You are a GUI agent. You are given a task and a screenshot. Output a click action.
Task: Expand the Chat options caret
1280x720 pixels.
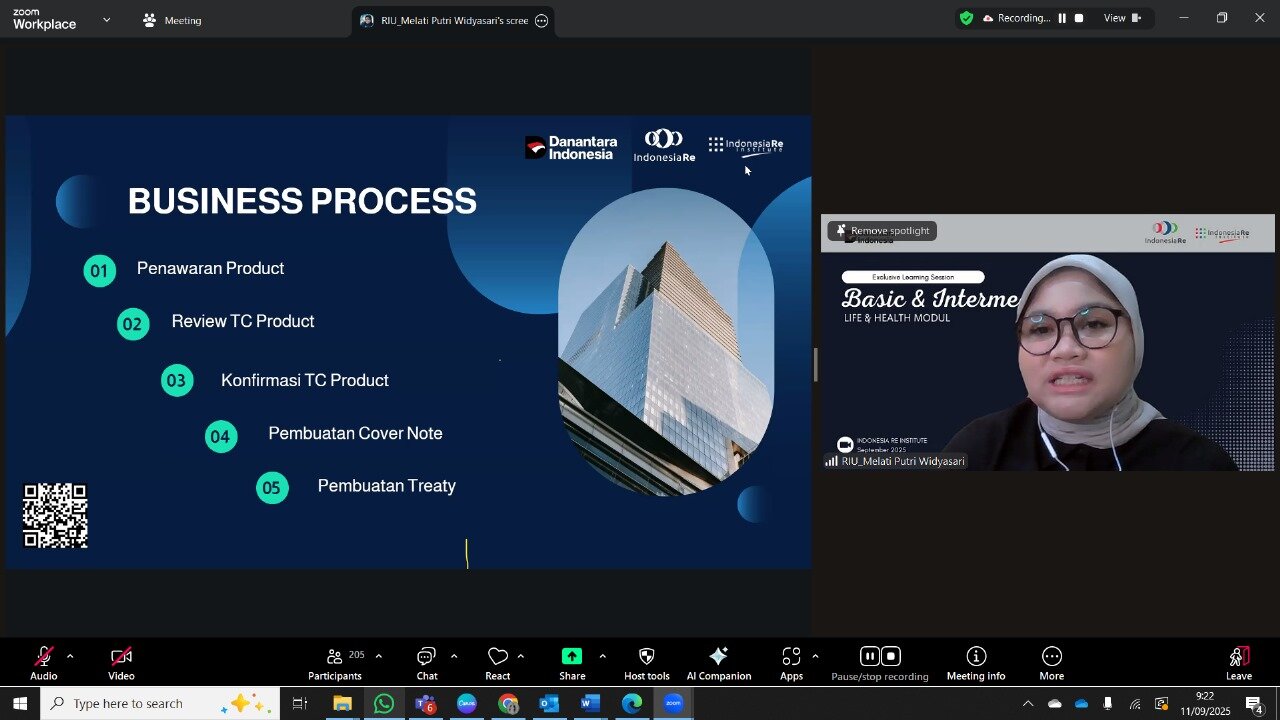point(454,656)
